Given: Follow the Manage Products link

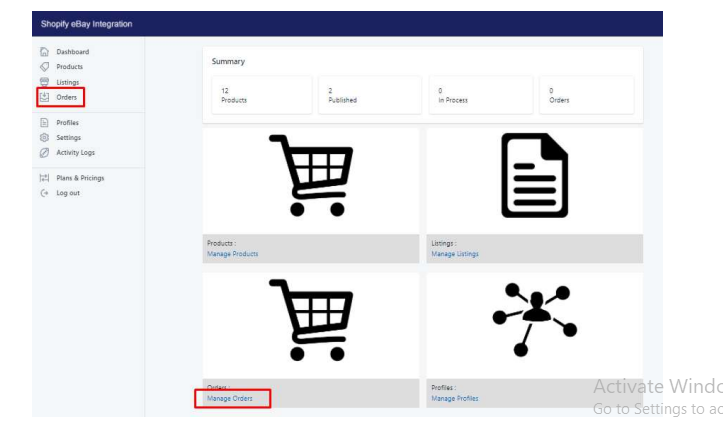Looking at the screenshot, I should pyautogui.click(x=232, y=254).
